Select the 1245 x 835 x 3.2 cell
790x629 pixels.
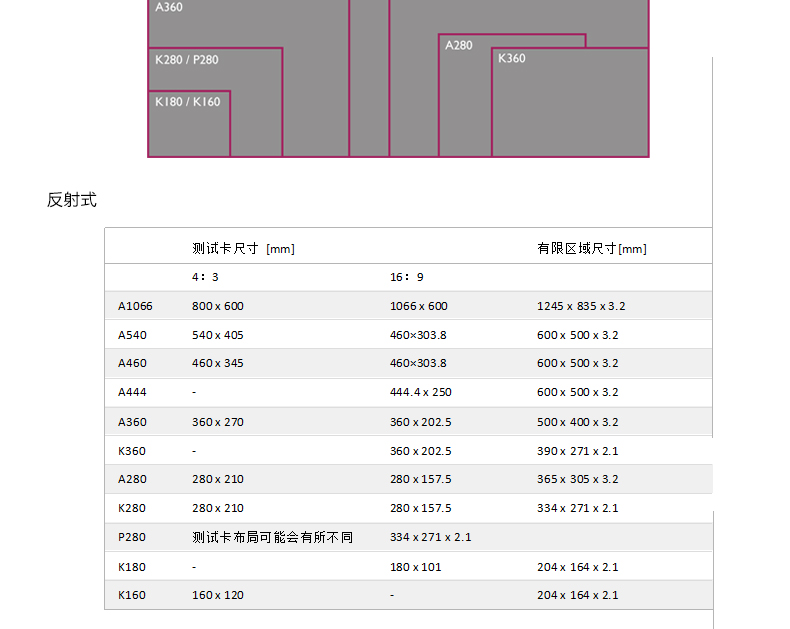tap(580, 306)
